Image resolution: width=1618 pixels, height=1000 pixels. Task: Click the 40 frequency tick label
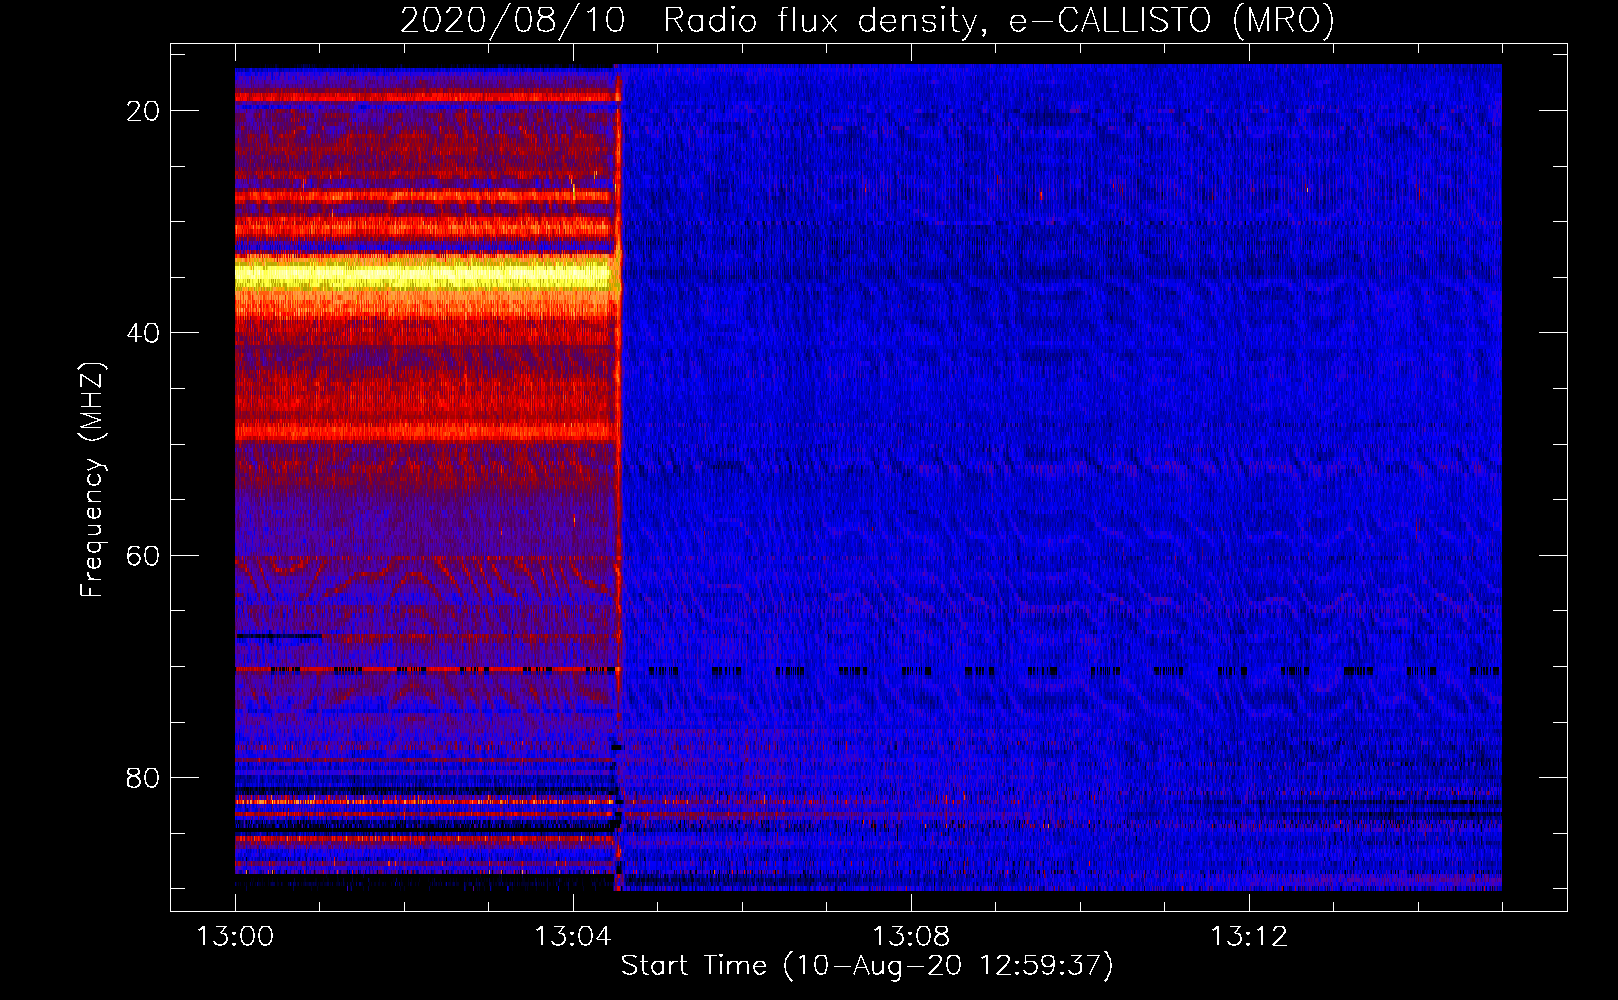(144, 333)
